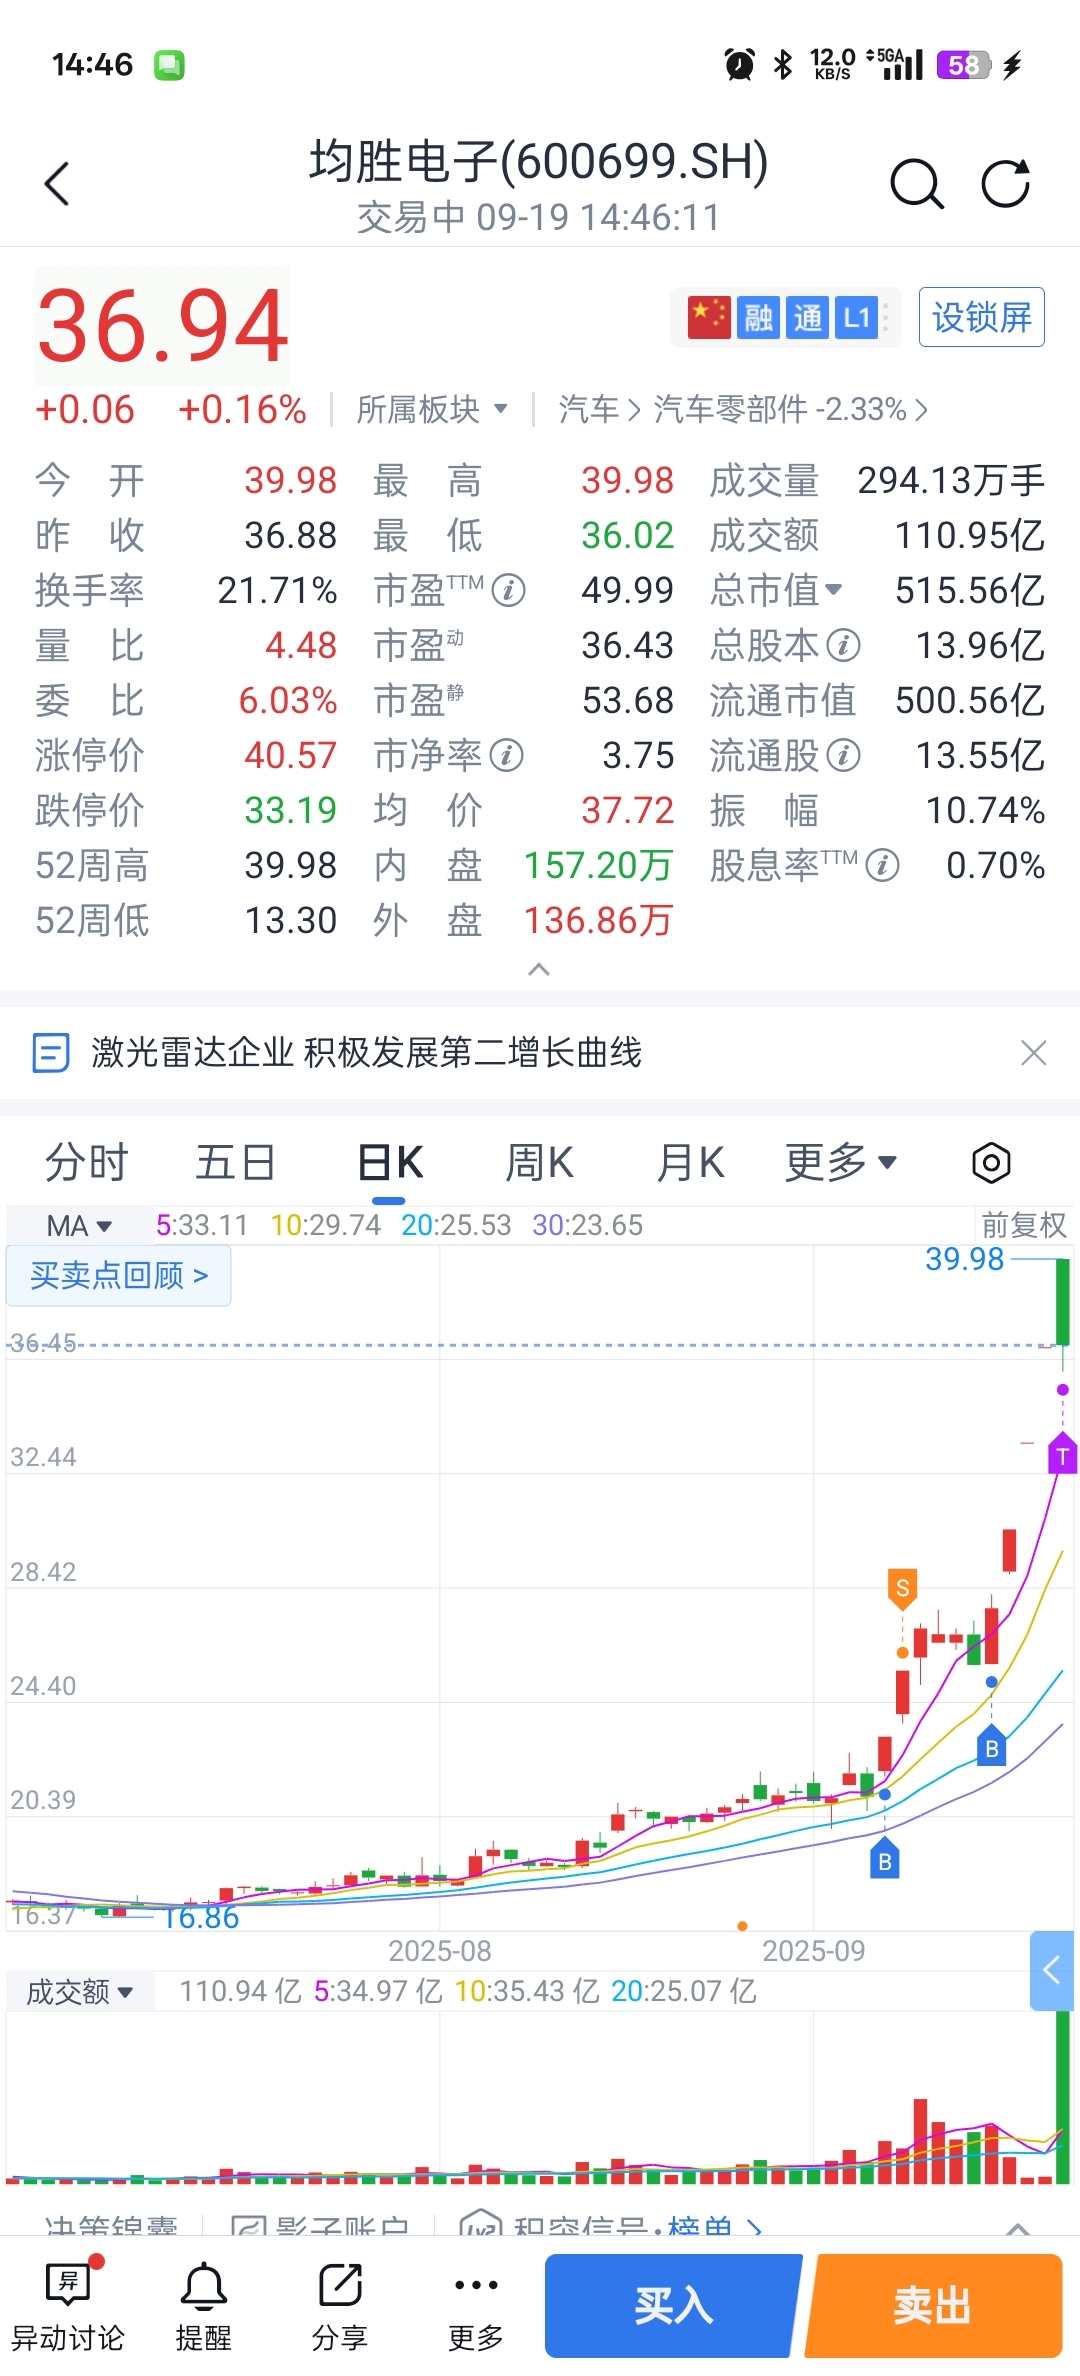Tap the upper blue B buy marker
1080x2376 pixels.
tap(991, 1746)
